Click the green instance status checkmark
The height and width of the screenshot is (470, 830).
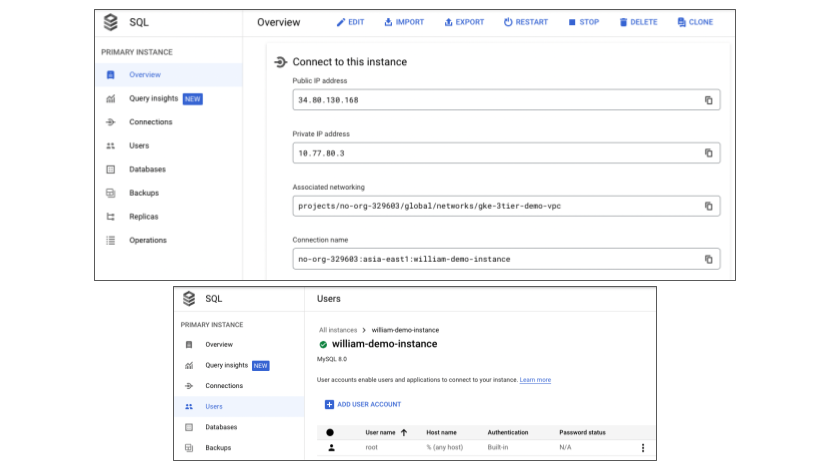tap(323, 345)
